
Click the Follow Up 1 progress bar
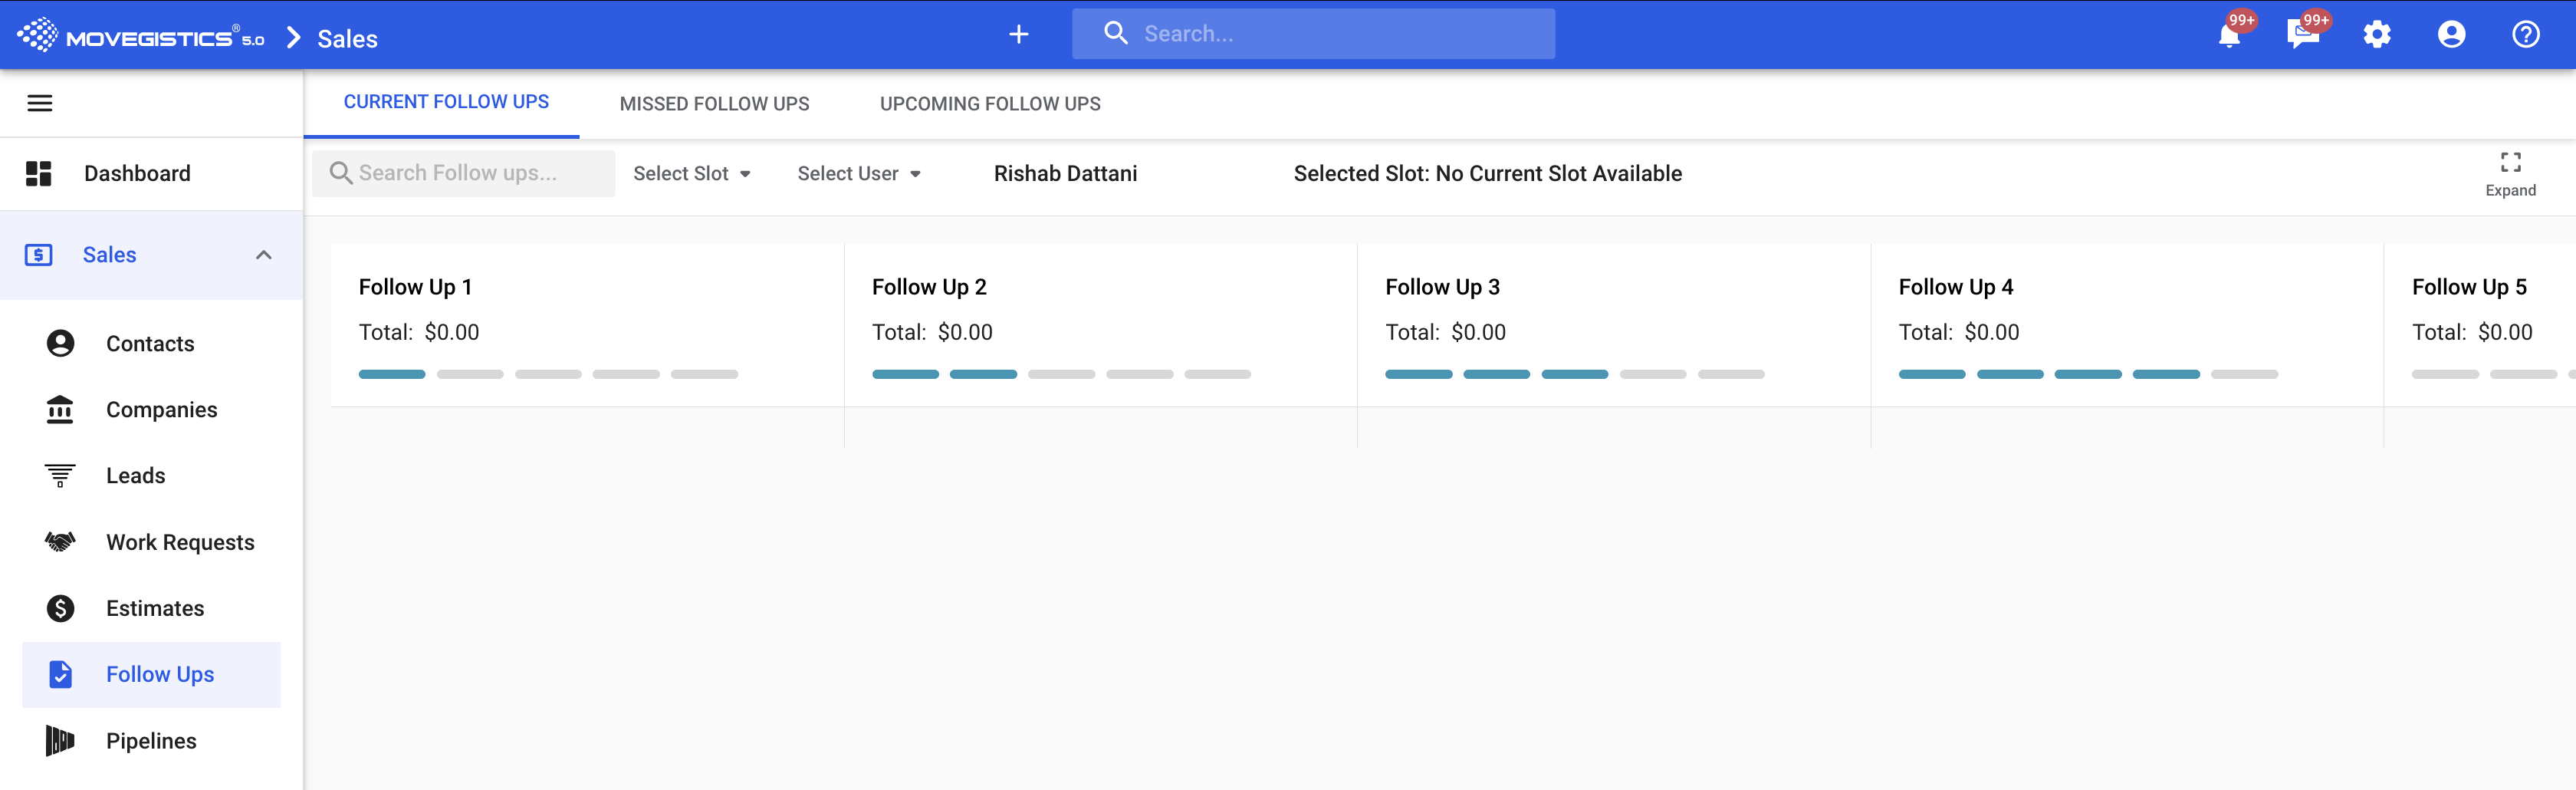tap(548, 374)
